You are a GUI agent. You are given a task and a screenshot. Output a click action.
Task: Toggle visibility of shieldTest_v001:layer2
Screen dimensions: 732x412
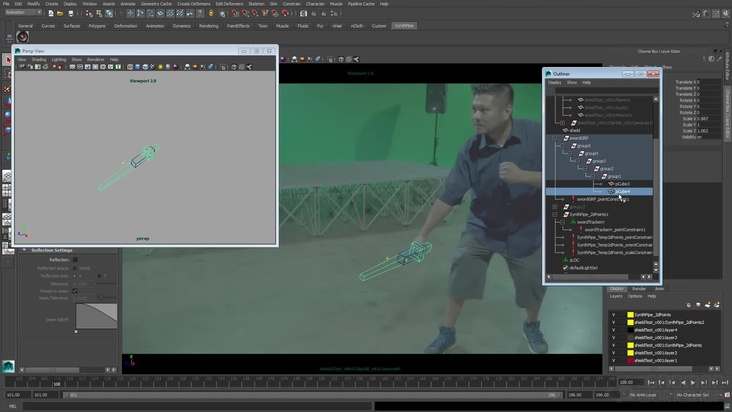point(613,353)
